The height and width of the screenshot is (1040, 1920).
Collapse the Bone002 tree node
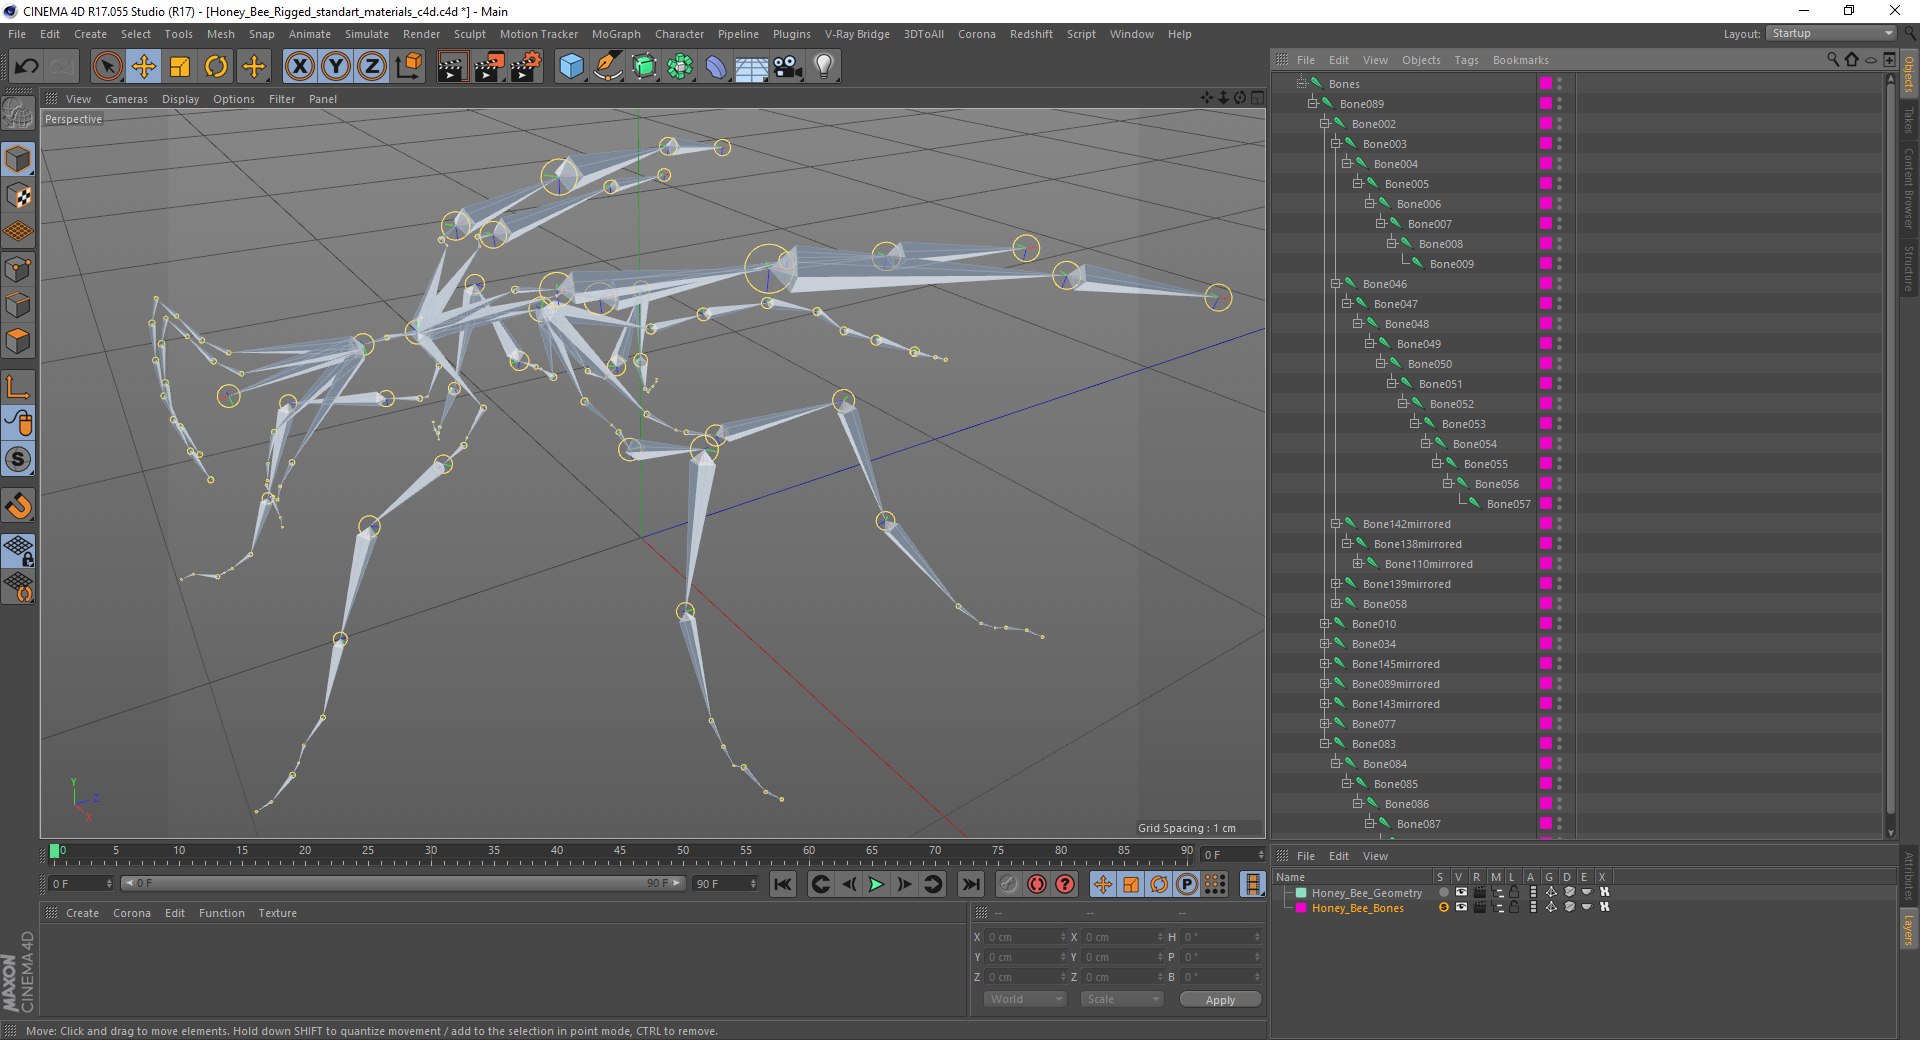(1324, 123)
